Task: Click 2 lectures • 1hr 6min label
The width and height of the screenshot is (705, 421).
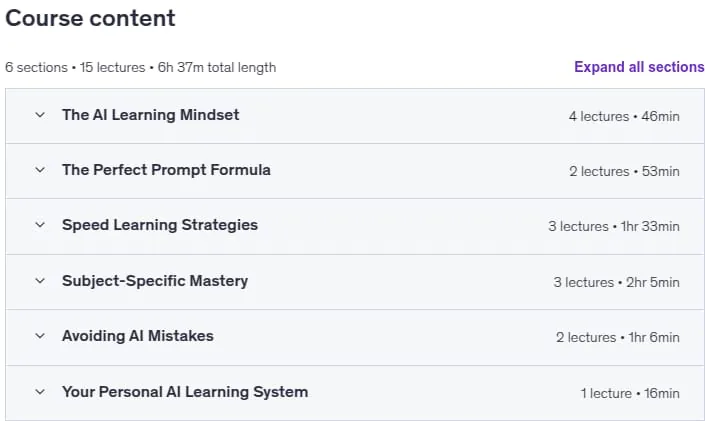Action: pyautogui.click(x=618, y=337)
